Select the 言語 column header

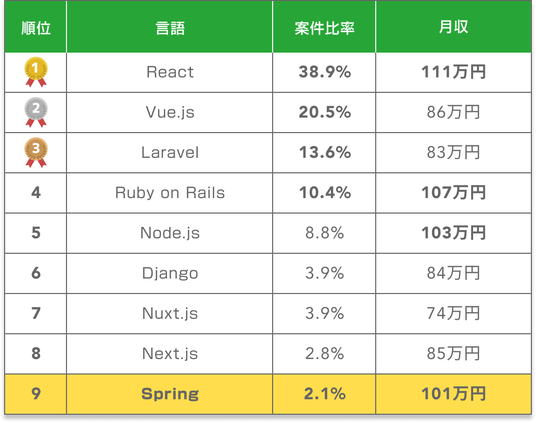[x=170, y=28]
